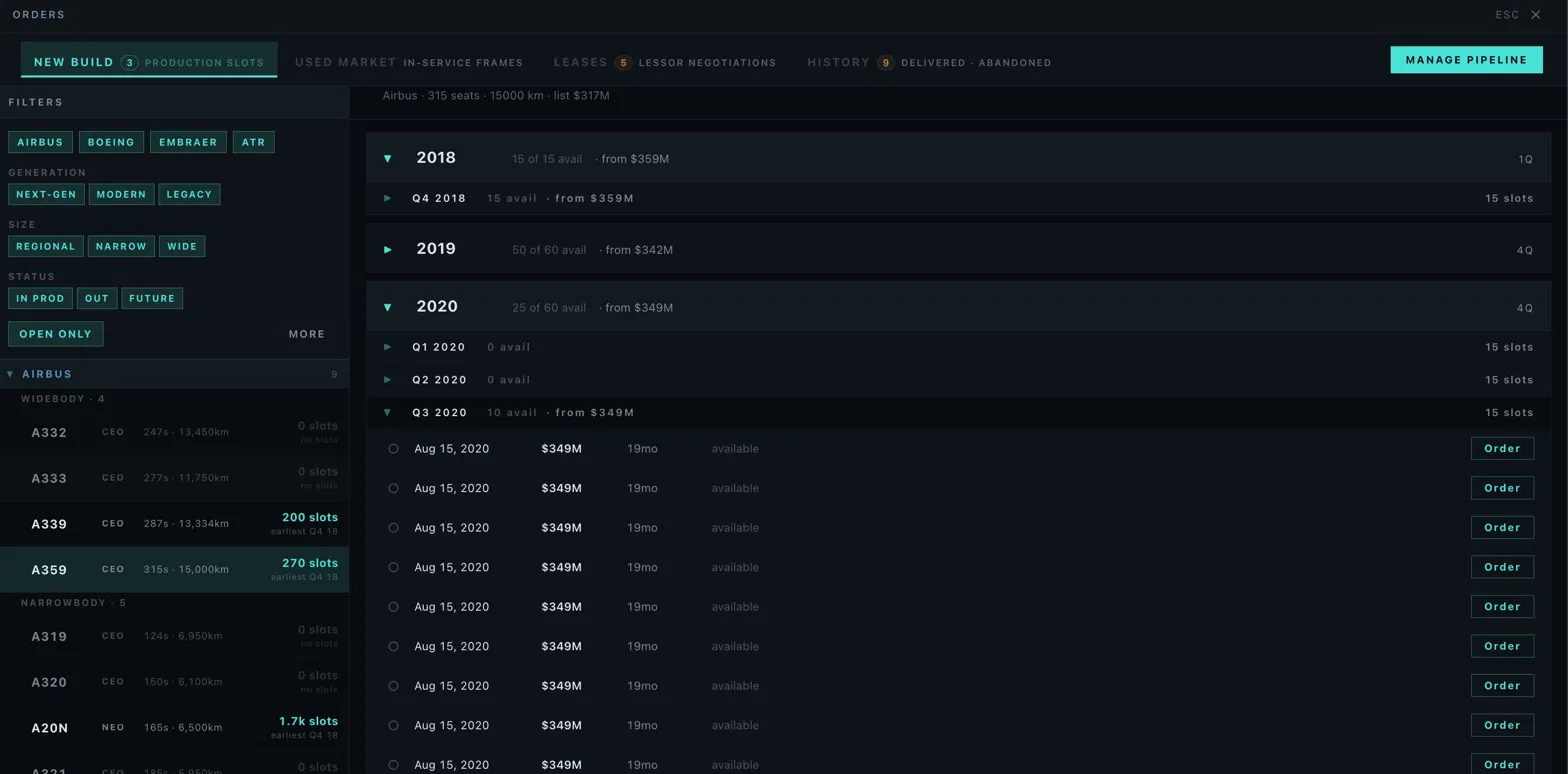Expand the Q2 2020 quarter row
The image size is (1568, 774).
coord(958,380)
